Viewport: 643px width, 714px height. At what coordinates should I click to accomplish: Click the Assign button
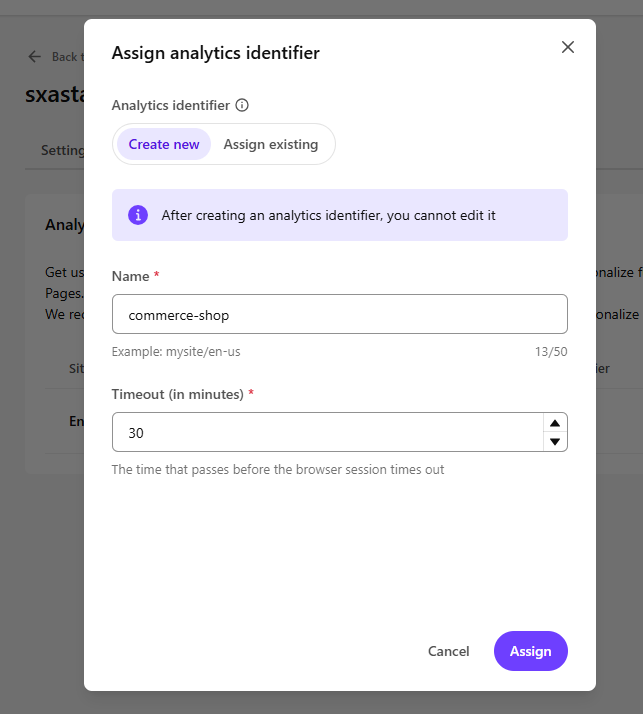coord(531,651)
